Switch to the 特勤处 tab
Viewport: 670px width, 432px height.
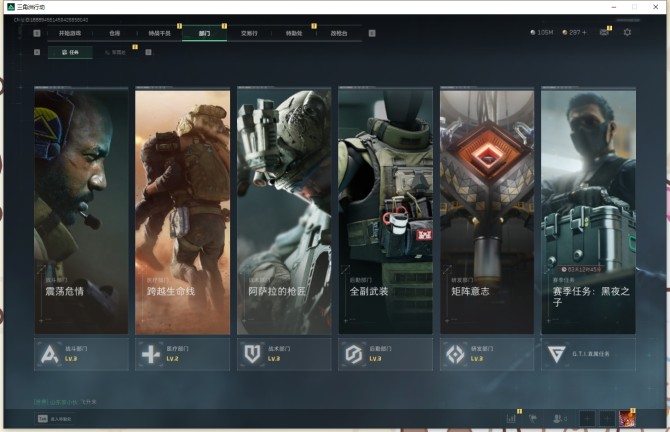294,33
